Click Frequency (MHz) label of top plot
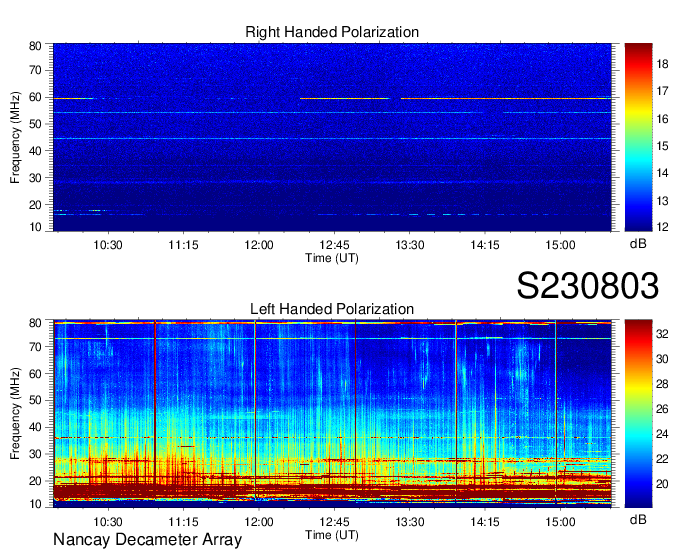Image resolution: width=680 pixels, height=552 pixels. [15, 137]
